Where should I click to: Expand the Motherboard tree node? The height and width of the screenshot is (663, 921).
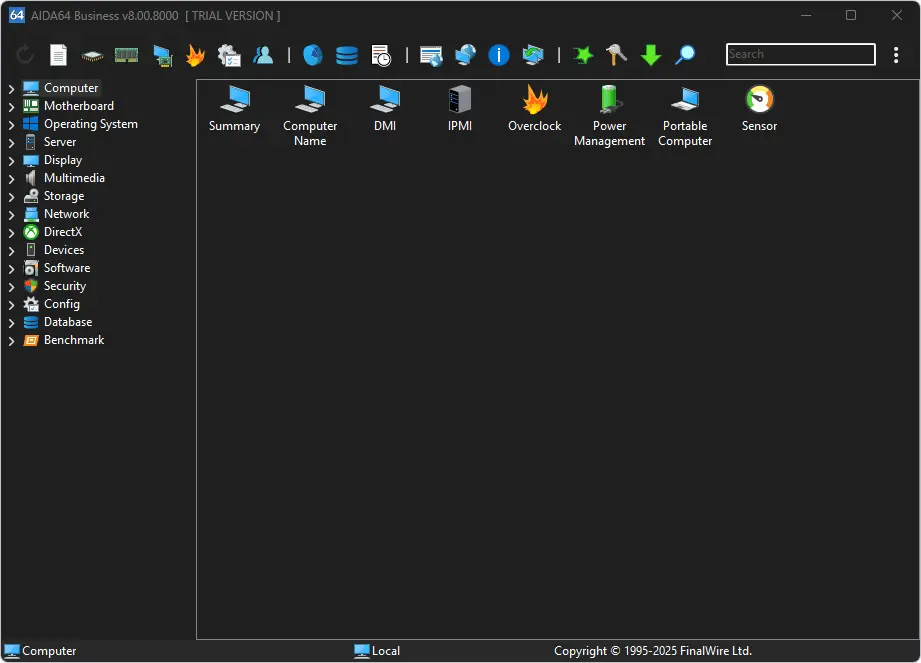click(x=11, y=107)
